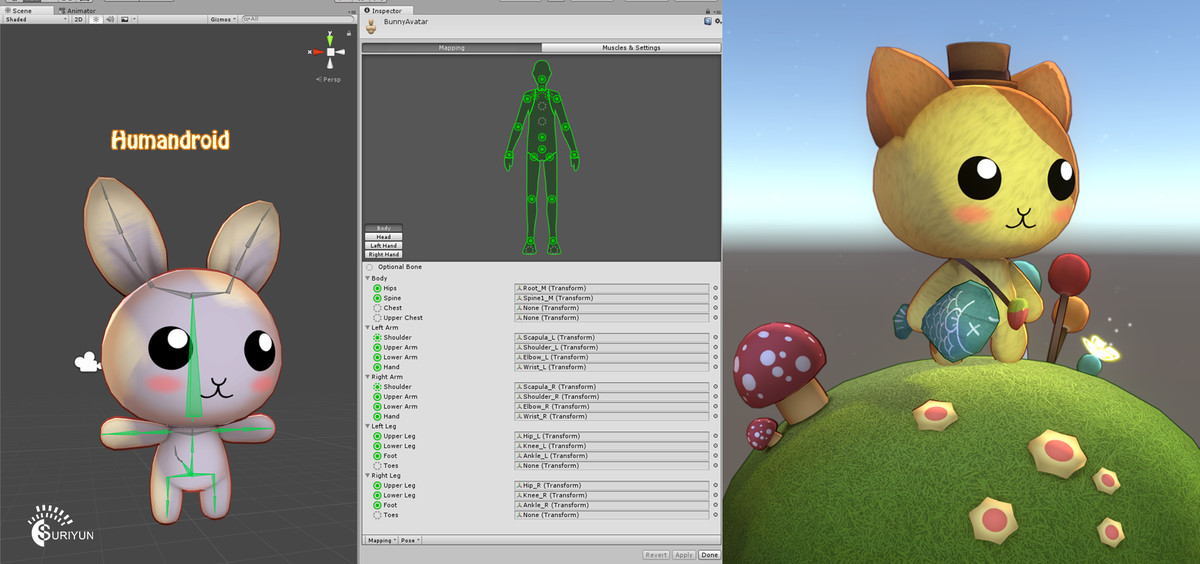Click the Optional Bone legend label

(399, 267)
